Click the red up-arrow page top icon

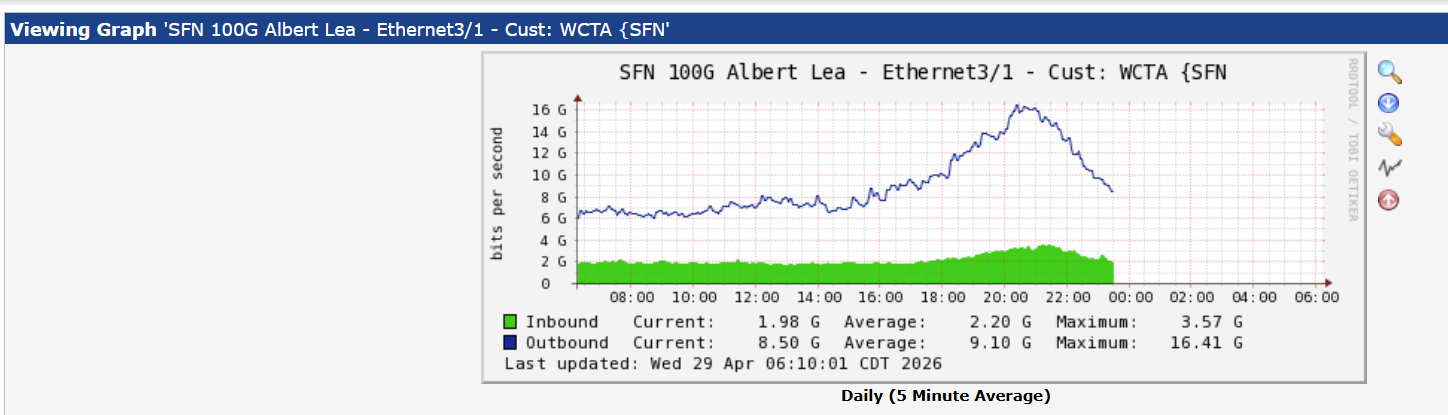1389,199
